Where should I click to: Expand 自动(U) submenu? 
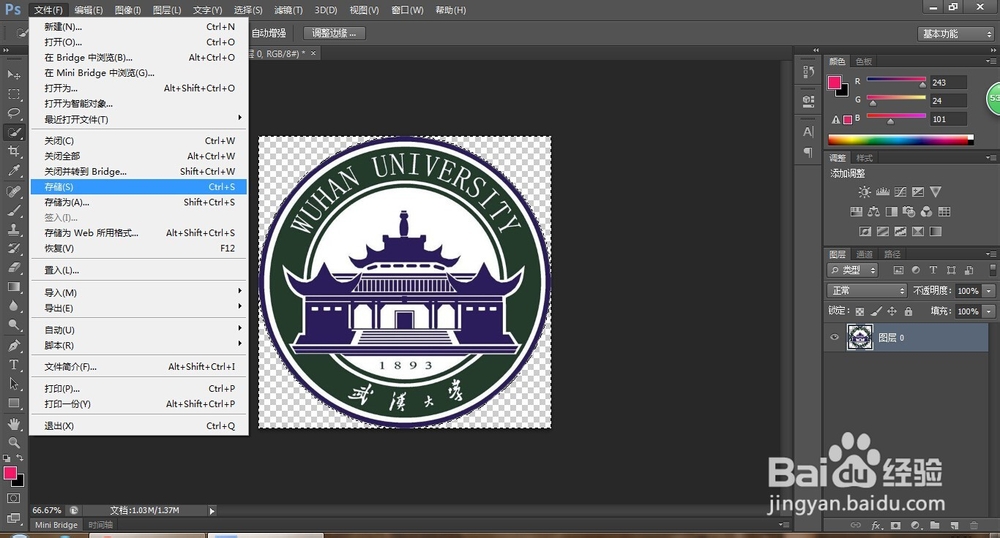pyautogui.click(x=139, y=330)
